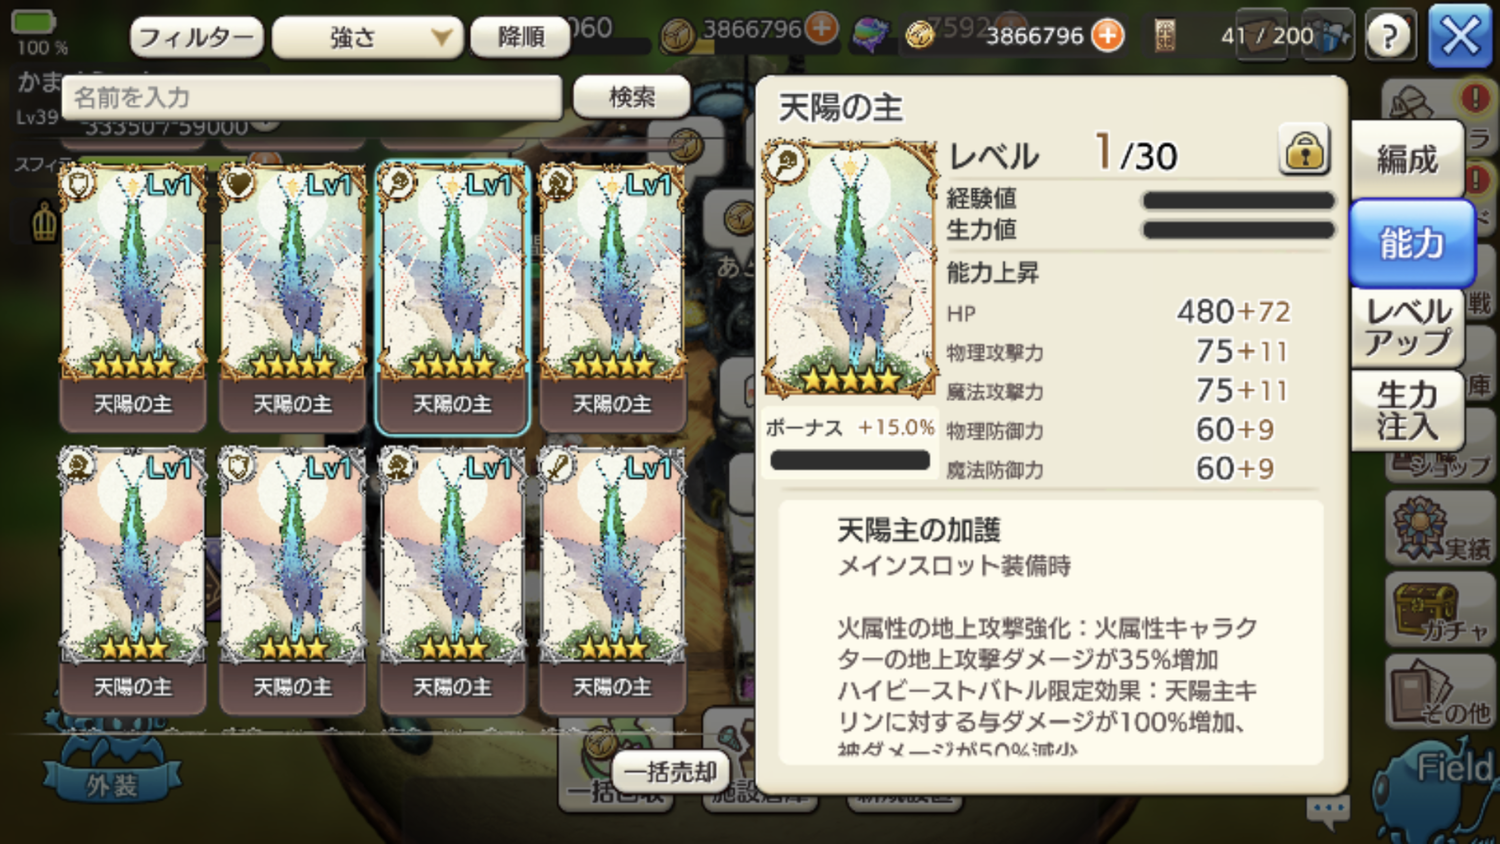Open the chat bubble icon
This screenshot has height=844, width=1500.
[1328, 811]
